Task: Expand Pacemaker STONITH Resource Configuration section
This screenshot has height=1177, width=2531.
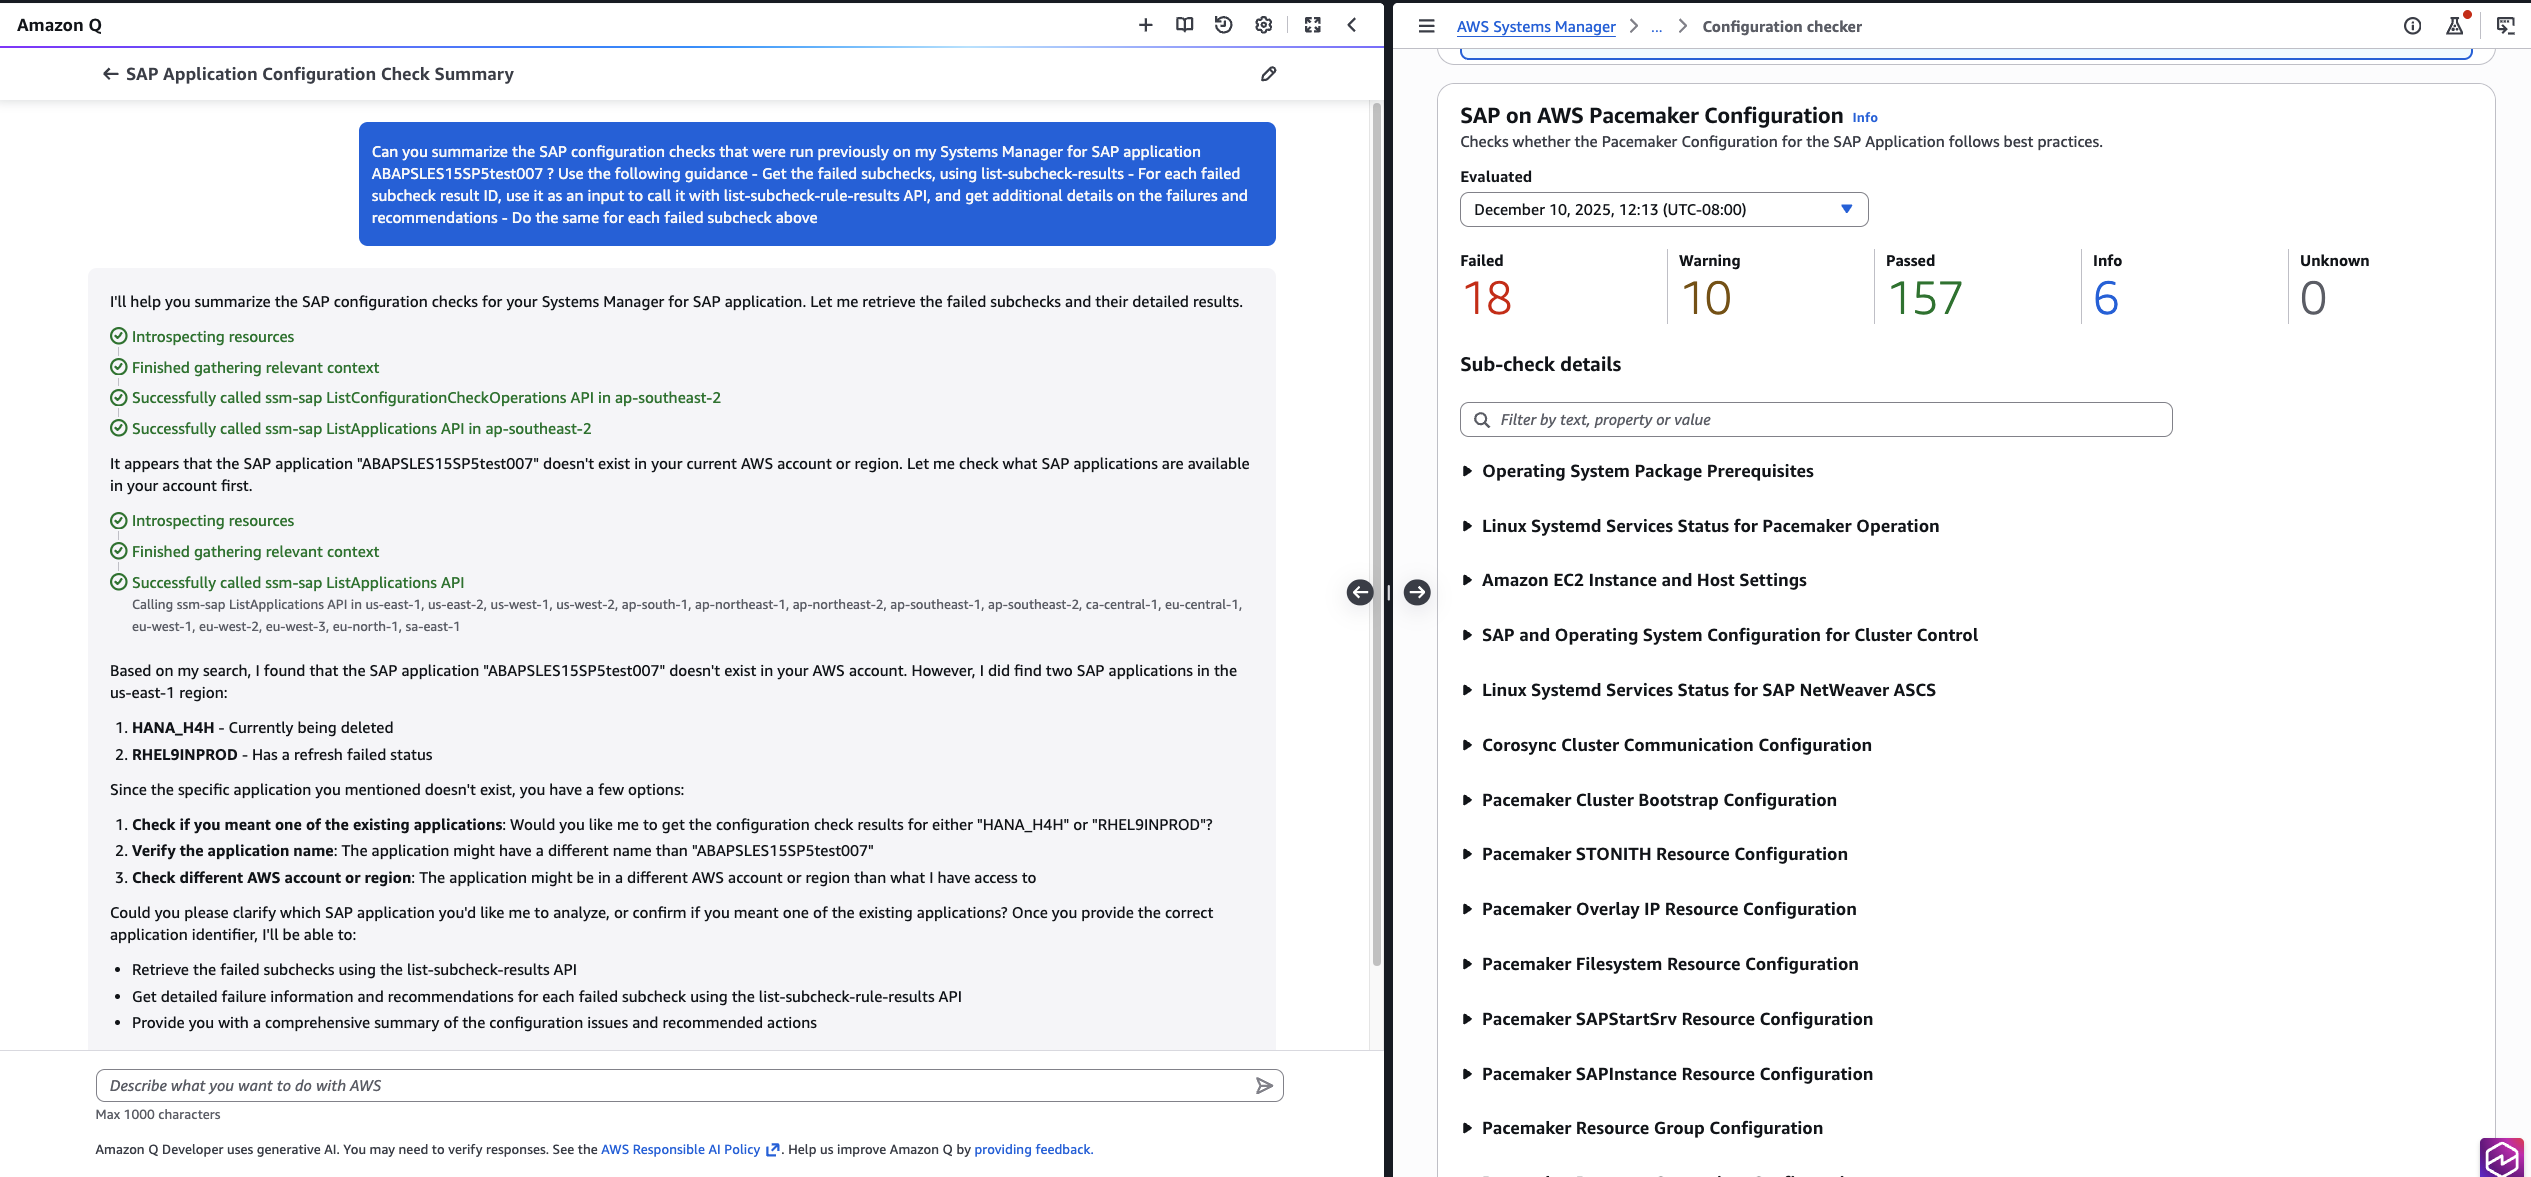Action: (1664, 854)
